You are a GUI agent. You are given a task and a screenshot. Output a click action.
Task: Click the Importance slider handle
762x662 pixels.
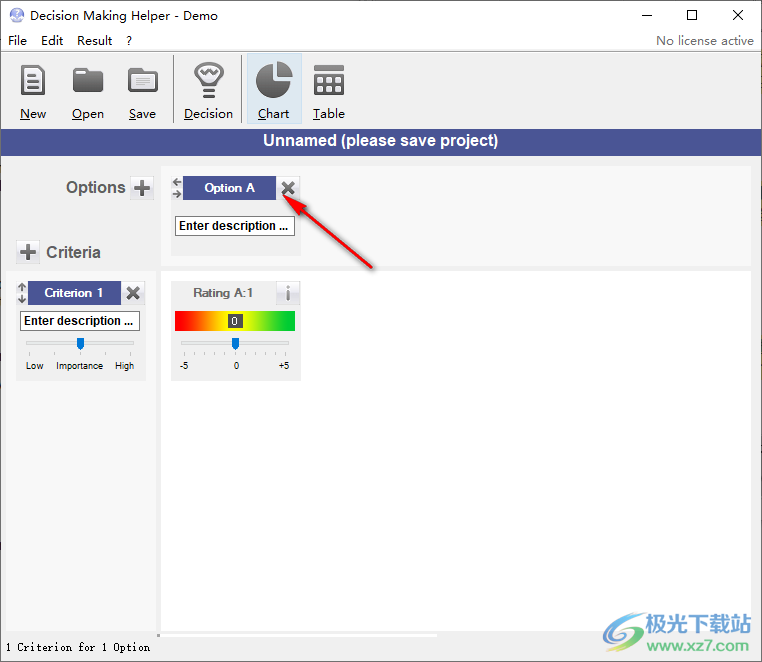(x=80, y=343)
